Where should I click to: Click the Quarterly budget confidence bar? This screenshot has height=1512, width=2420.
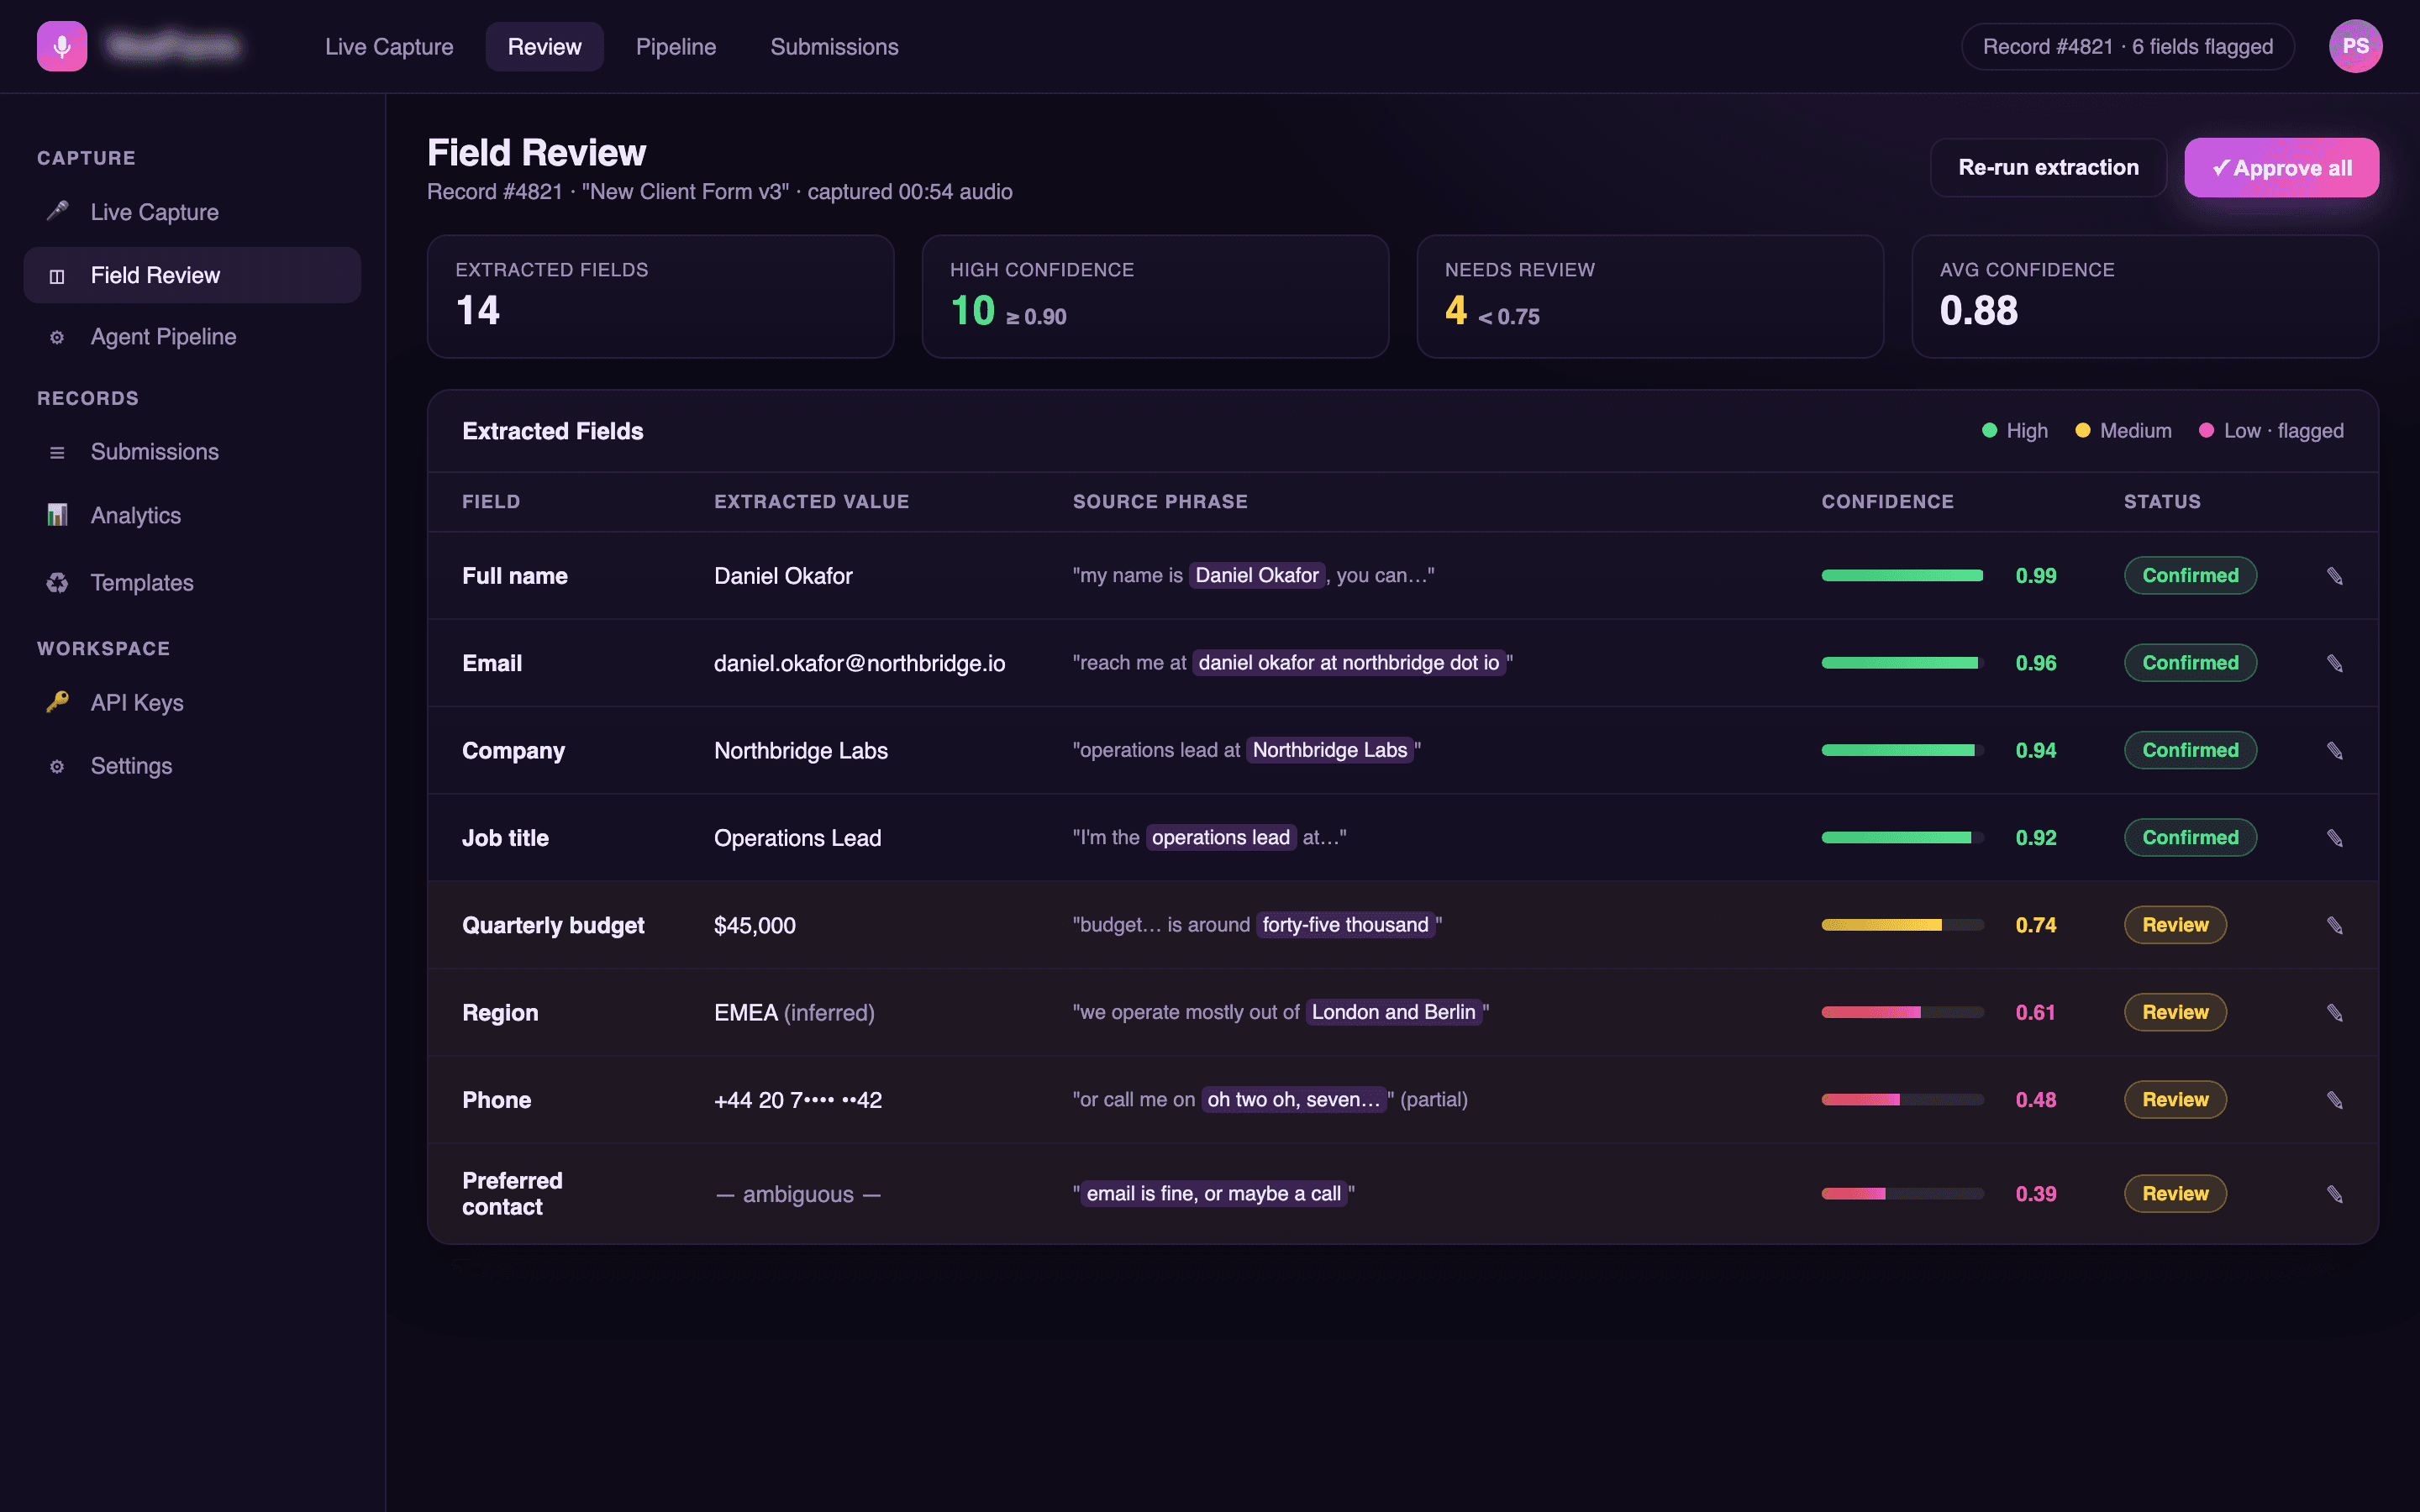point(1902,925)
